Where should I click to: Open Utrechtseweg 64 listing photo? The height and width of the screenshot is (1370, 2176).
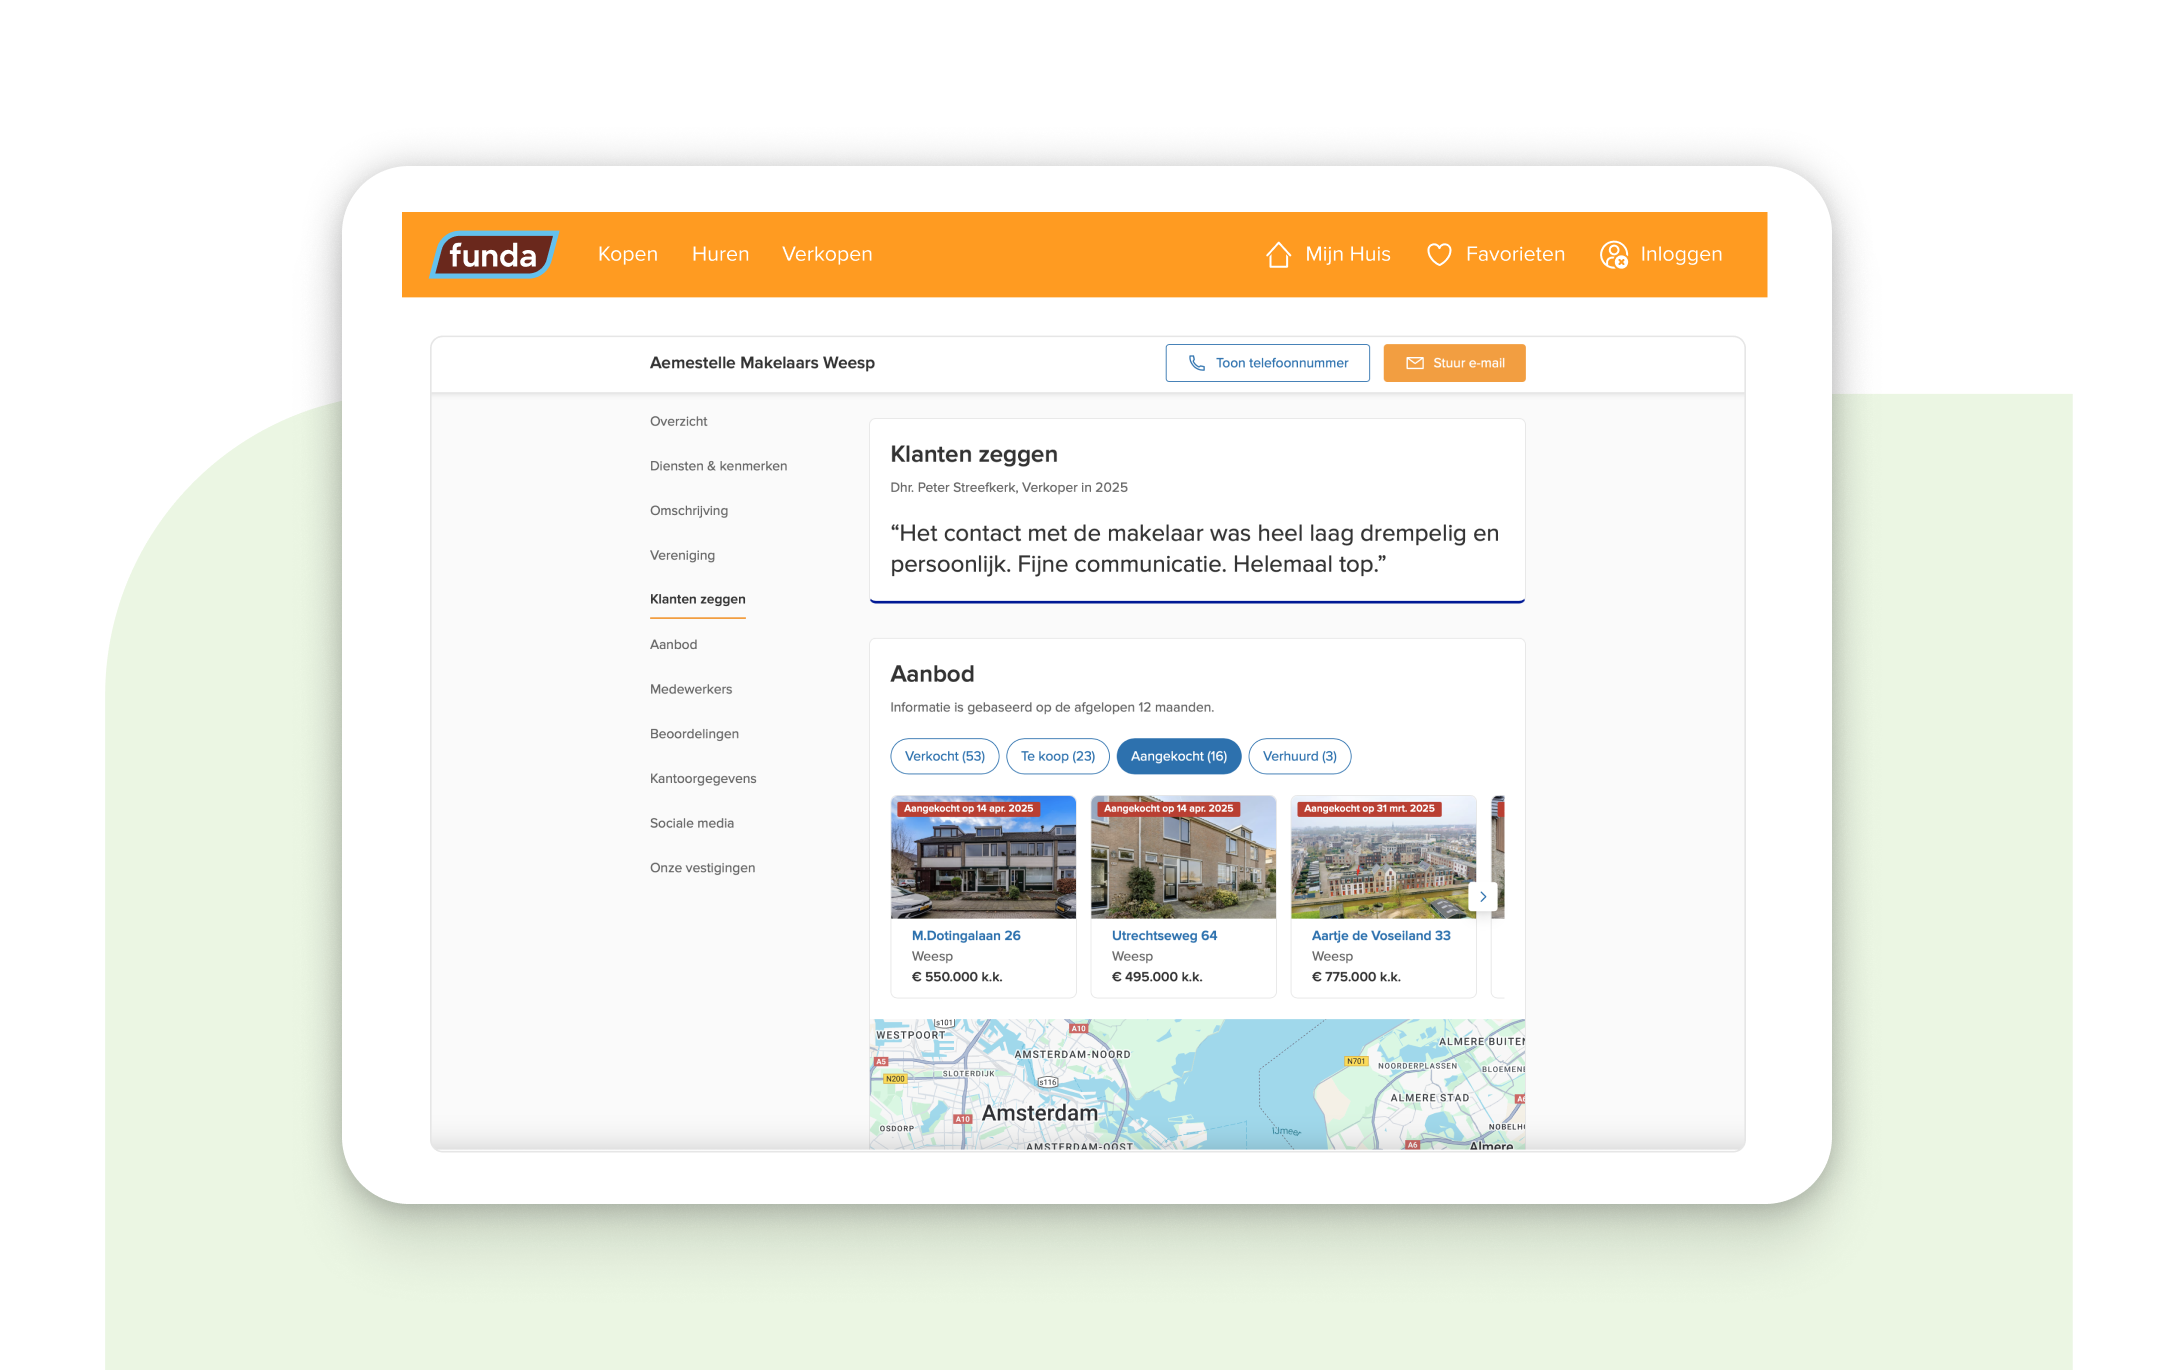(x=1183, y=857)
